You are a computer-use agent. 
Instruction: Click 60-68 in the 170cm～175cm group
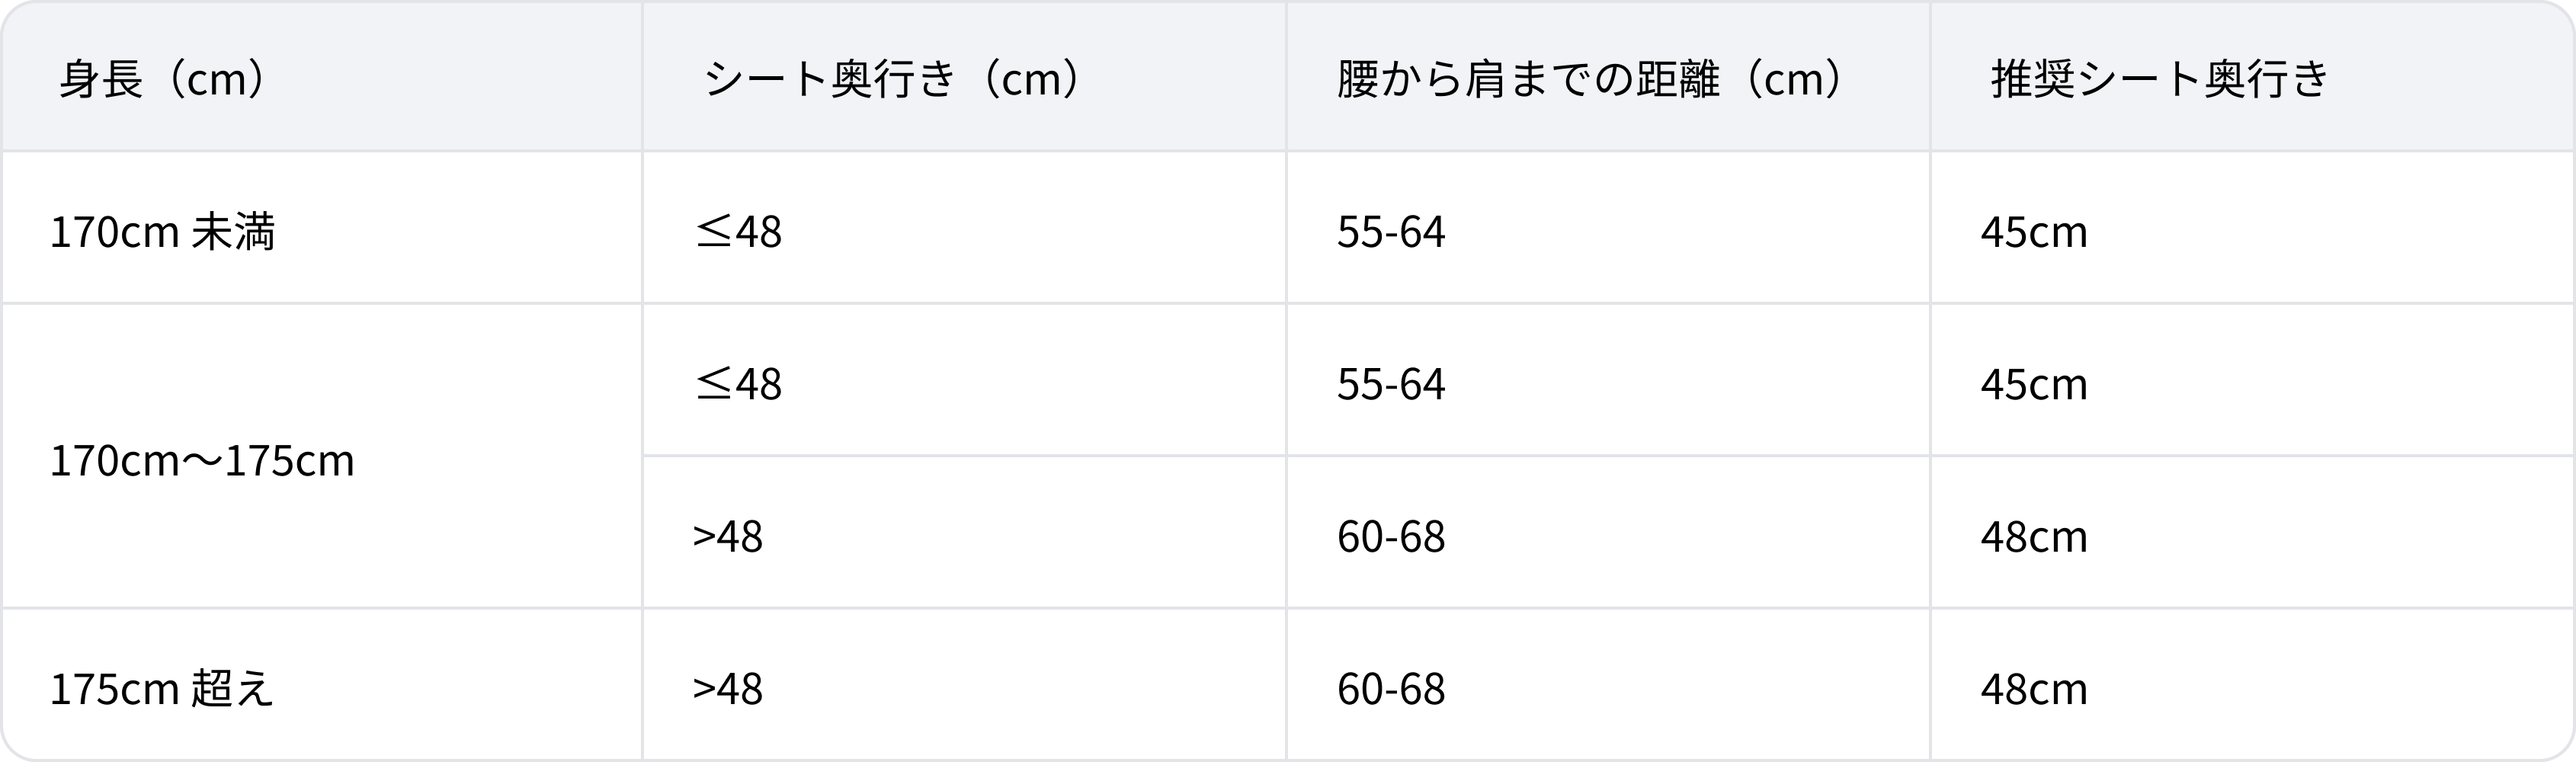point(1391,537)
